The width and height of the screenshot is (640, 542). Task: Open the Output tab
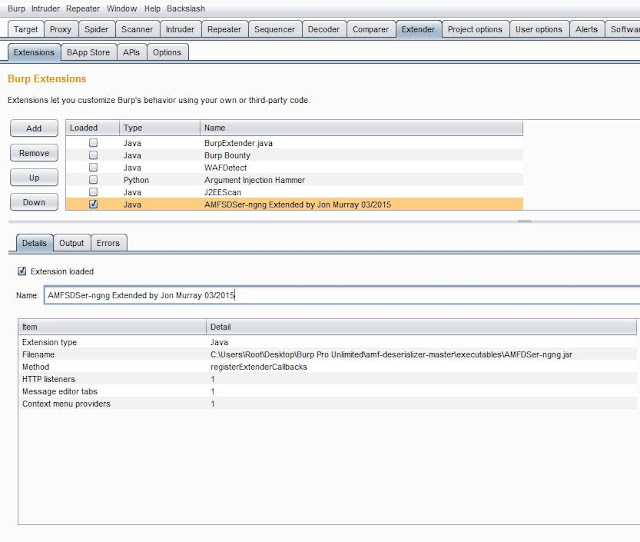click(x=71, y=243)
